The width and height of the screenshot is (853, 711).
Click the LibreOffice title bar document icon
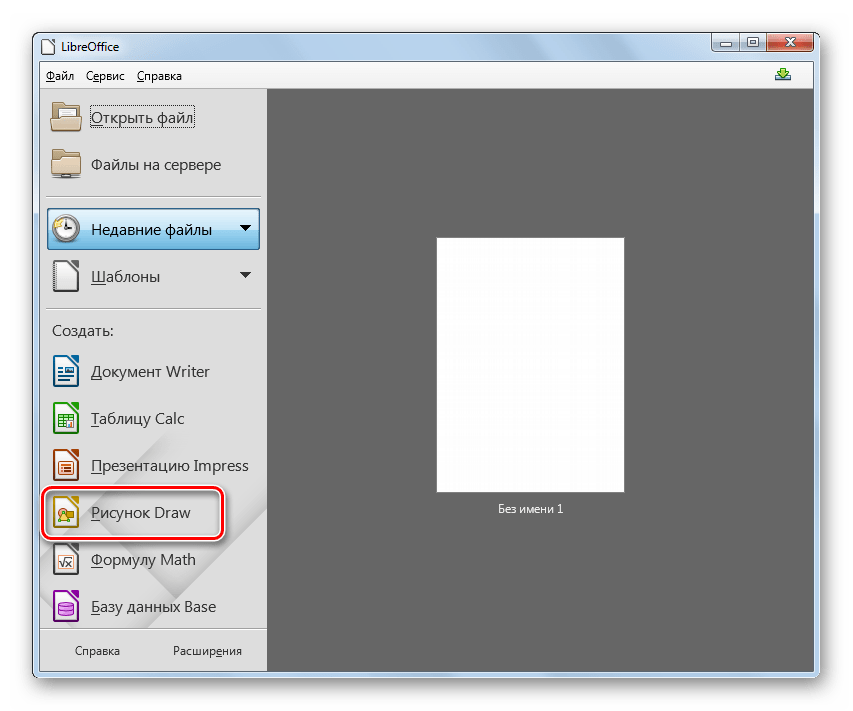[x=48, y=47]
